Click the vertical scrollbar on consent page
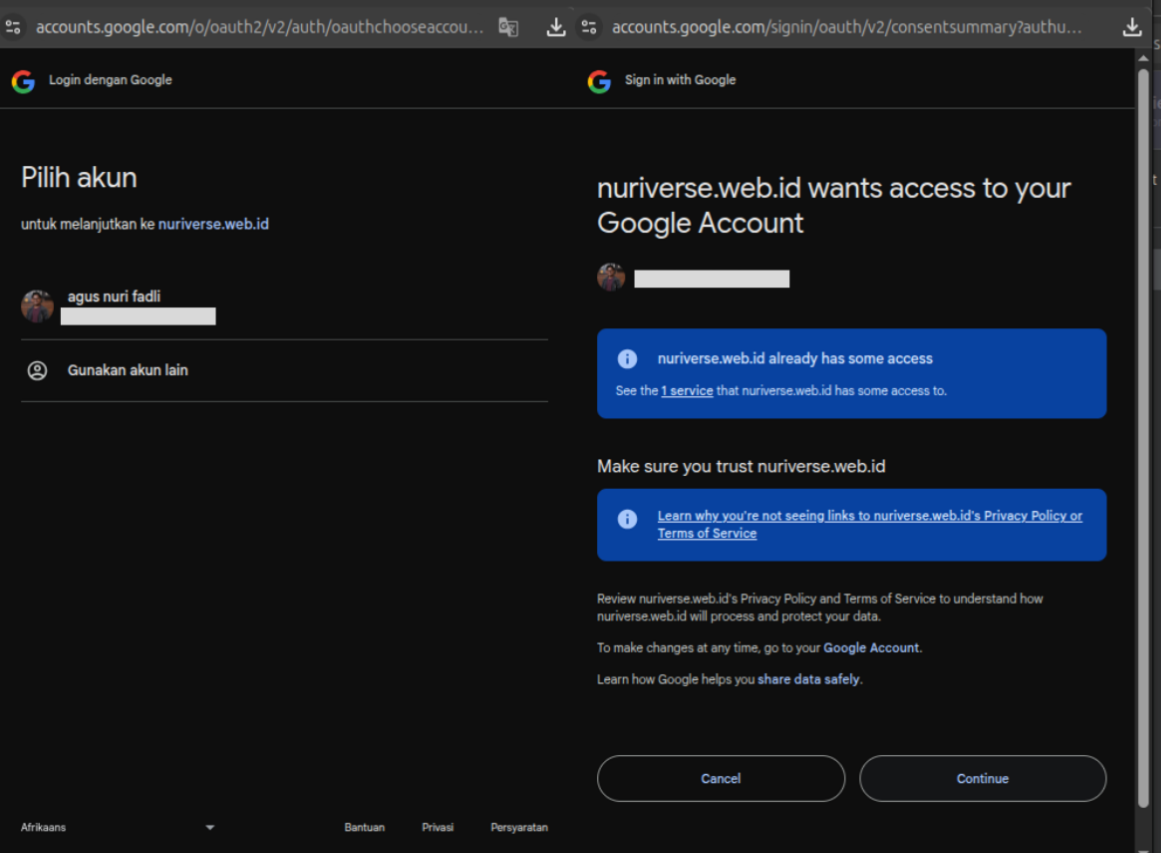Viewport: 1161px width, 853px height. click(1143, 437)
